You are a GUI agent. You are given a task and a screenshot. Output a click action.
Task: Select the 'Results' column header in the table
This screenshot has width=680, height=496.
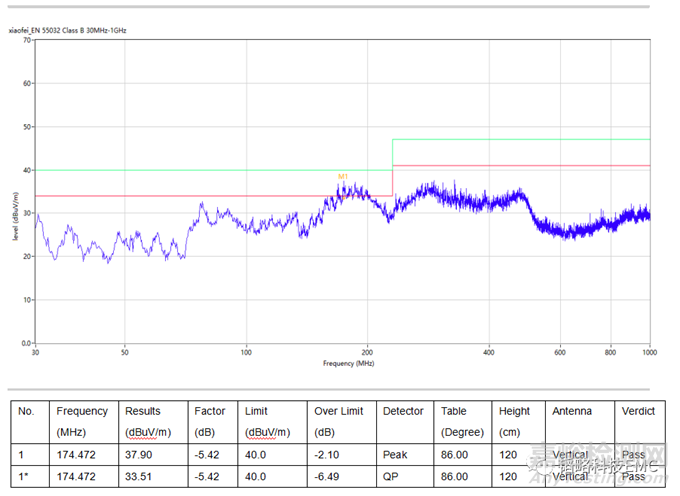(142, 411)
